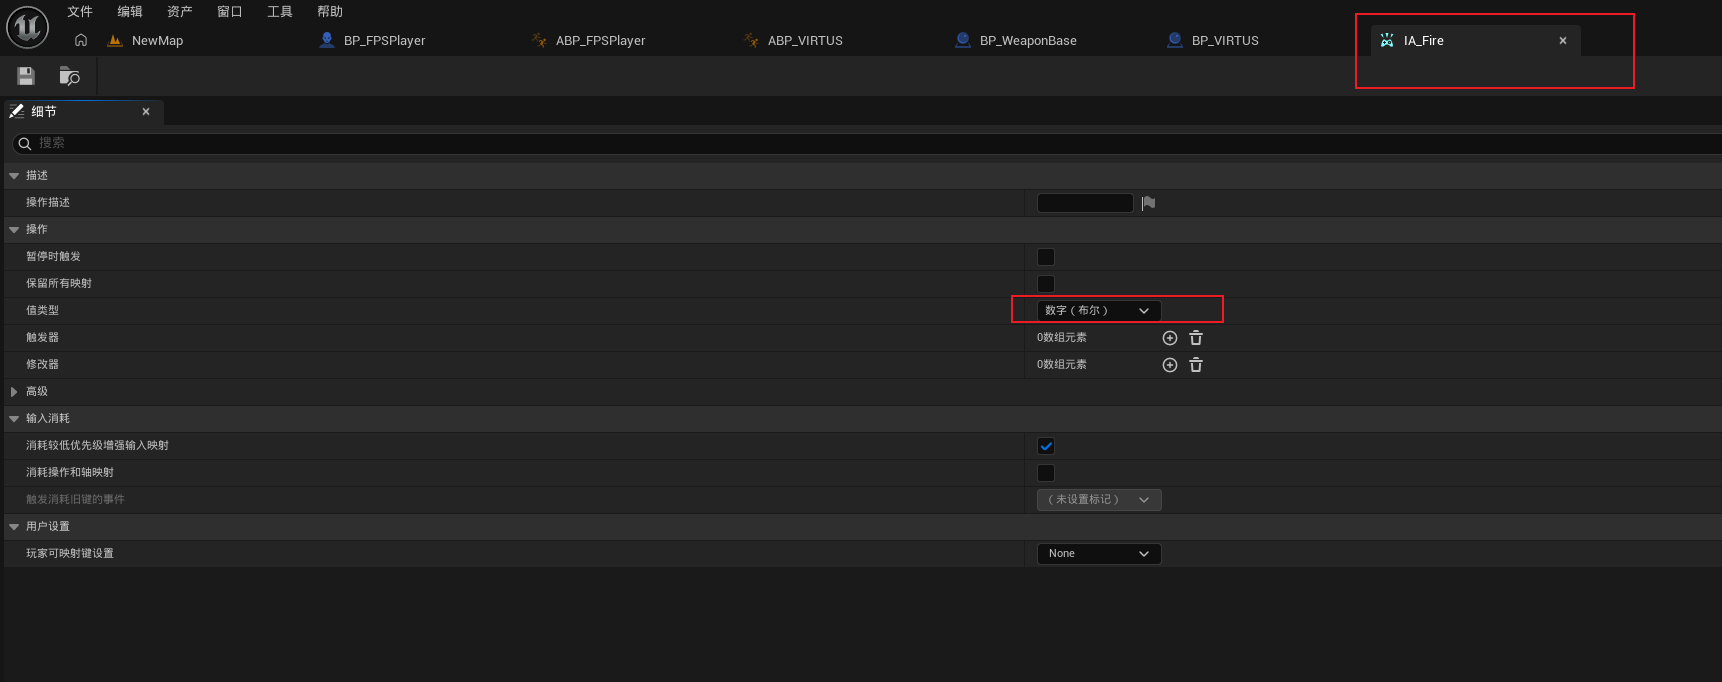The image size is (1722, 682).
Task: Open the 玩家可映射键设置 None dropdown
Action: 1099,554
